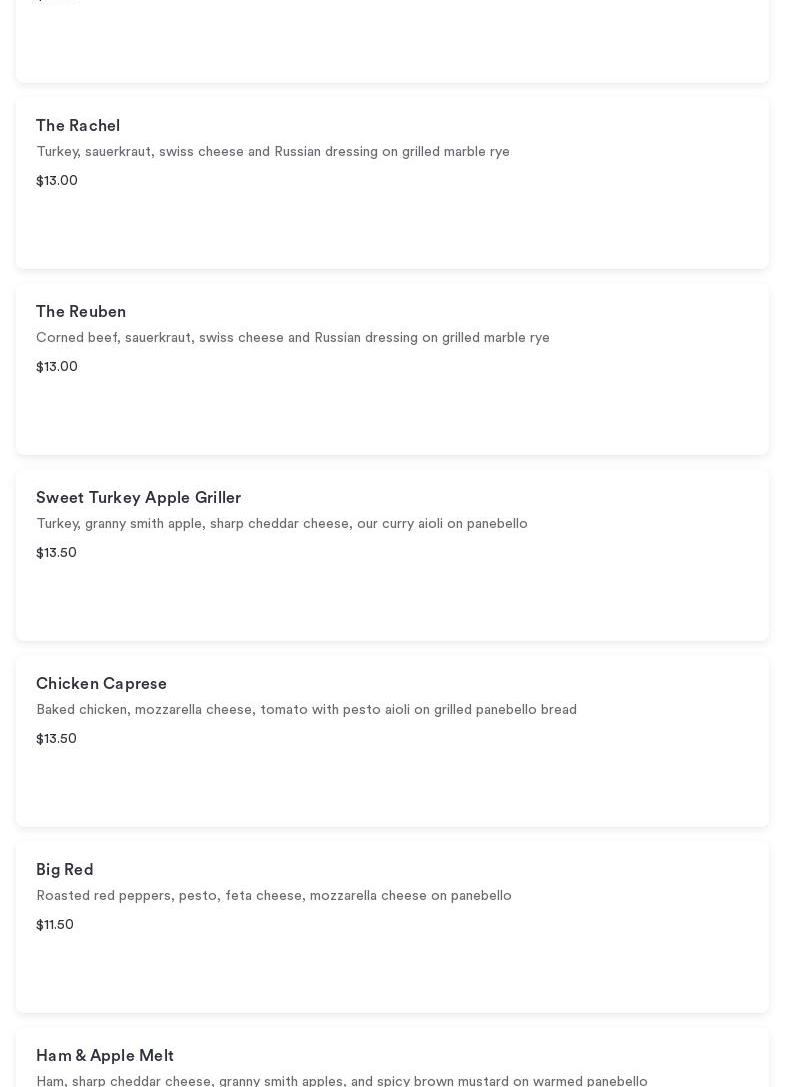Click the $13.00 price under The Rachel
Image resolution: width=785 pixels, height=1087 pixels.
click(x=57, y=181)
